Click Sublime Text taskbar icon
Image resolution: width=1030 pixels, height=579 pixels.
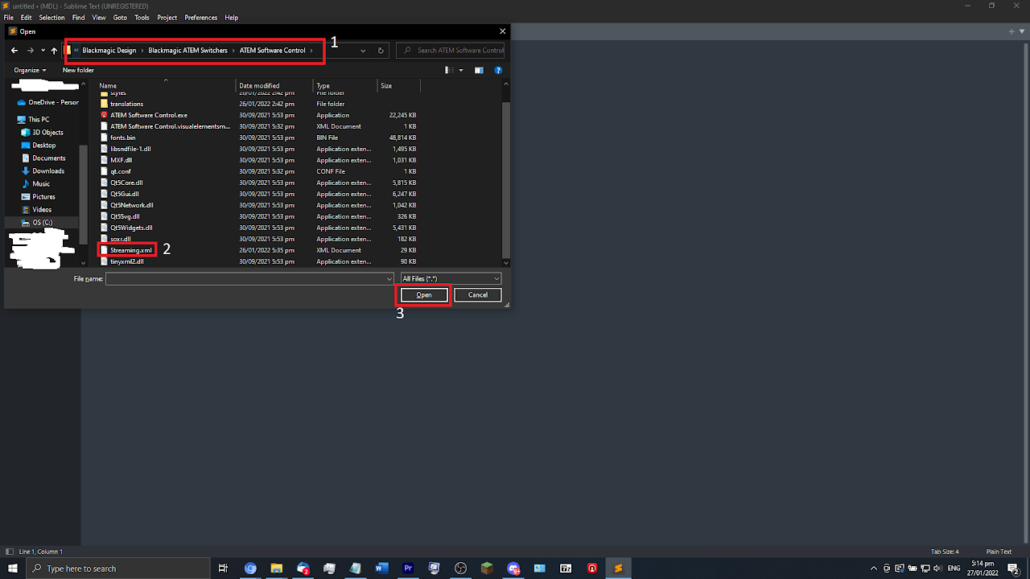(618, 568)
